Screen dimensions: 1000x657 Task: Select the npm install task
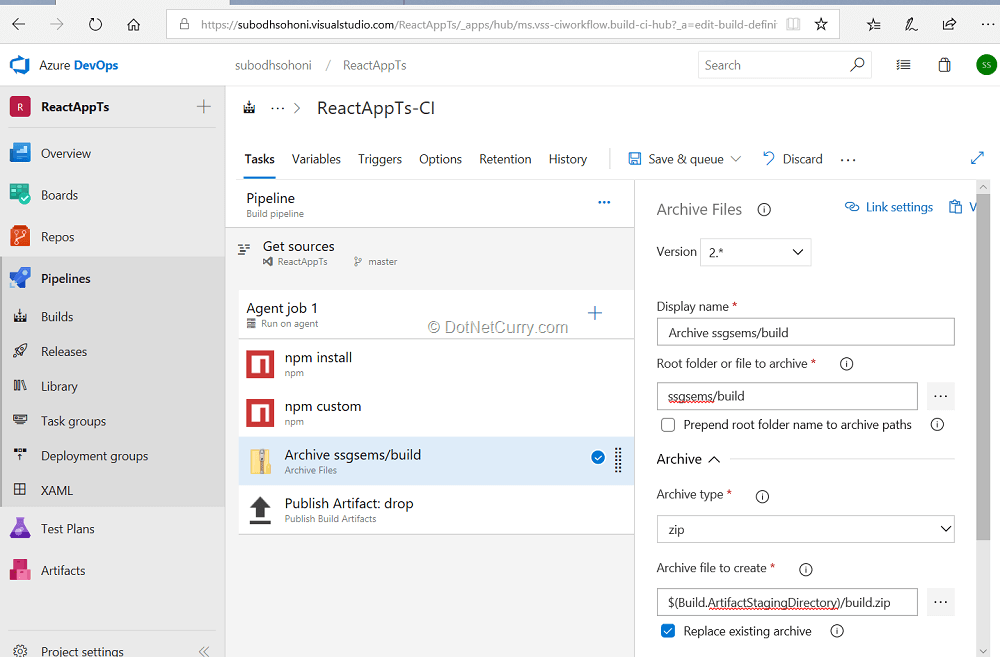pyautogui.click(x=436, y=364)
